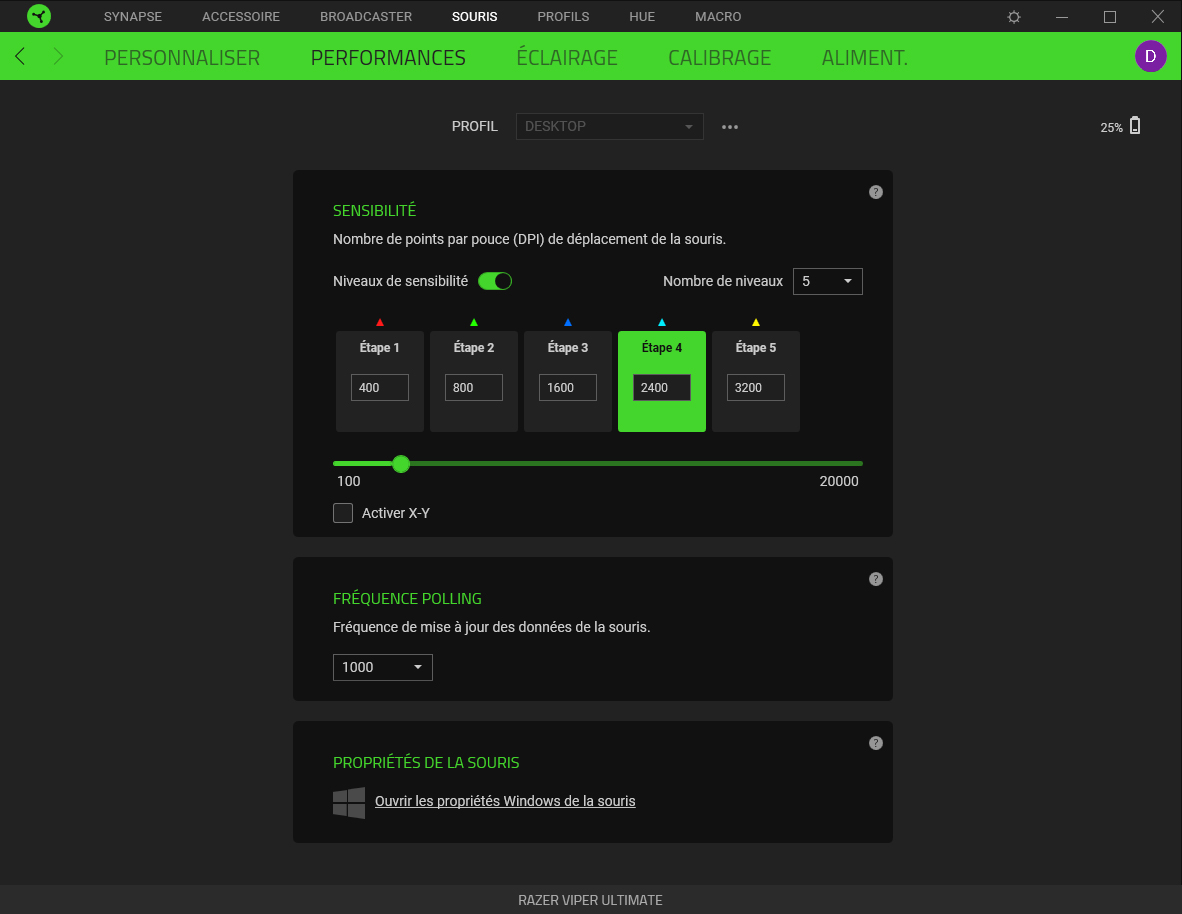Click the slider minimum value 100
The height and width of the screenshot is (914, 1182).
[348, 481]
